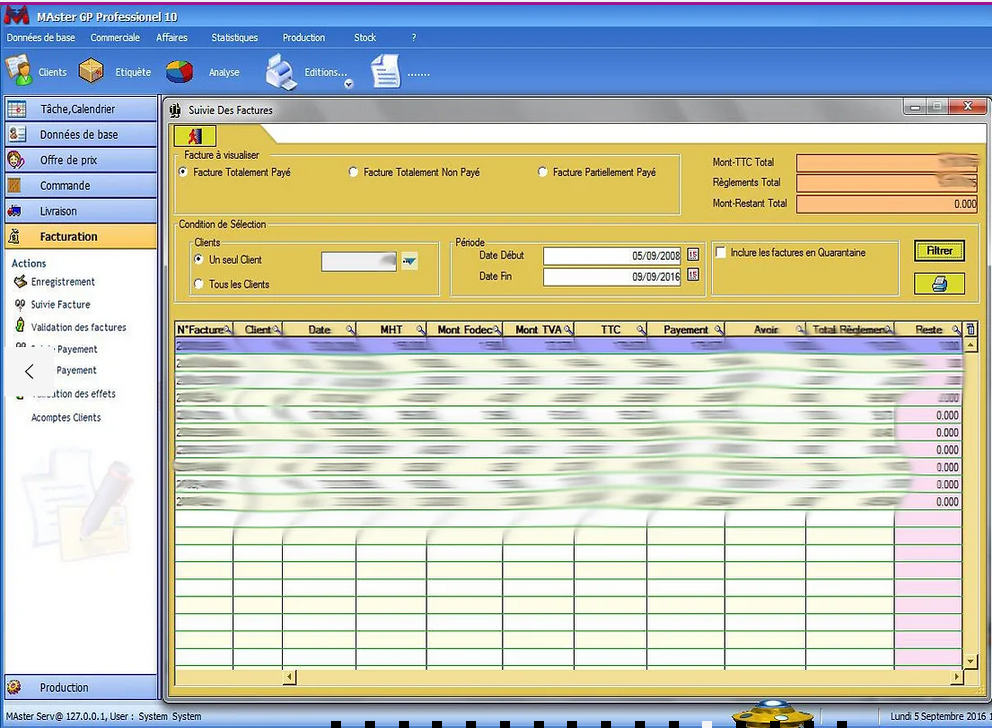992x728 pixels.
Task: Open Validation des factures action link
Action: click(x=78, y=327)
